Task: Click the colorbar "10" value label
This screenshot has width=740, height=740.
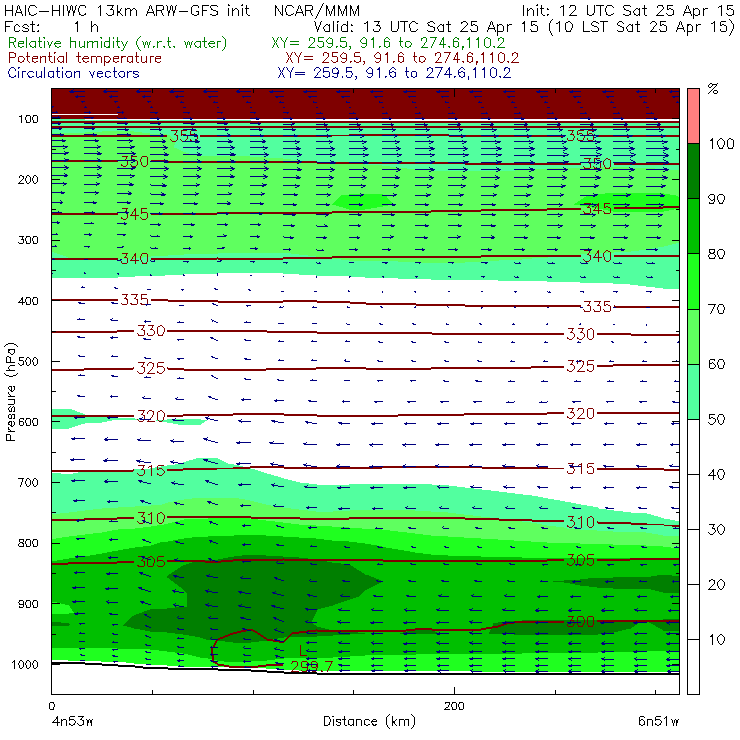Action: 716,639
